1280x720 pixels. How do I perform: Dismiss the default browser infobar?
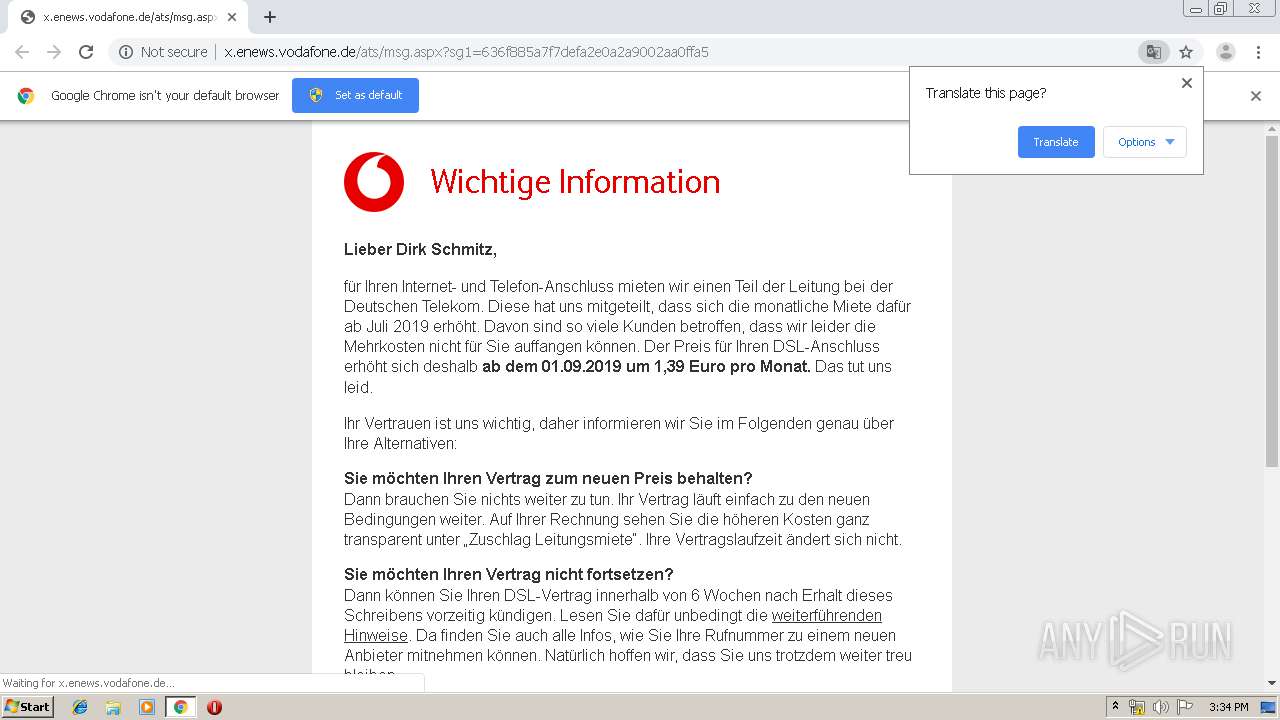coord(1256,96)
